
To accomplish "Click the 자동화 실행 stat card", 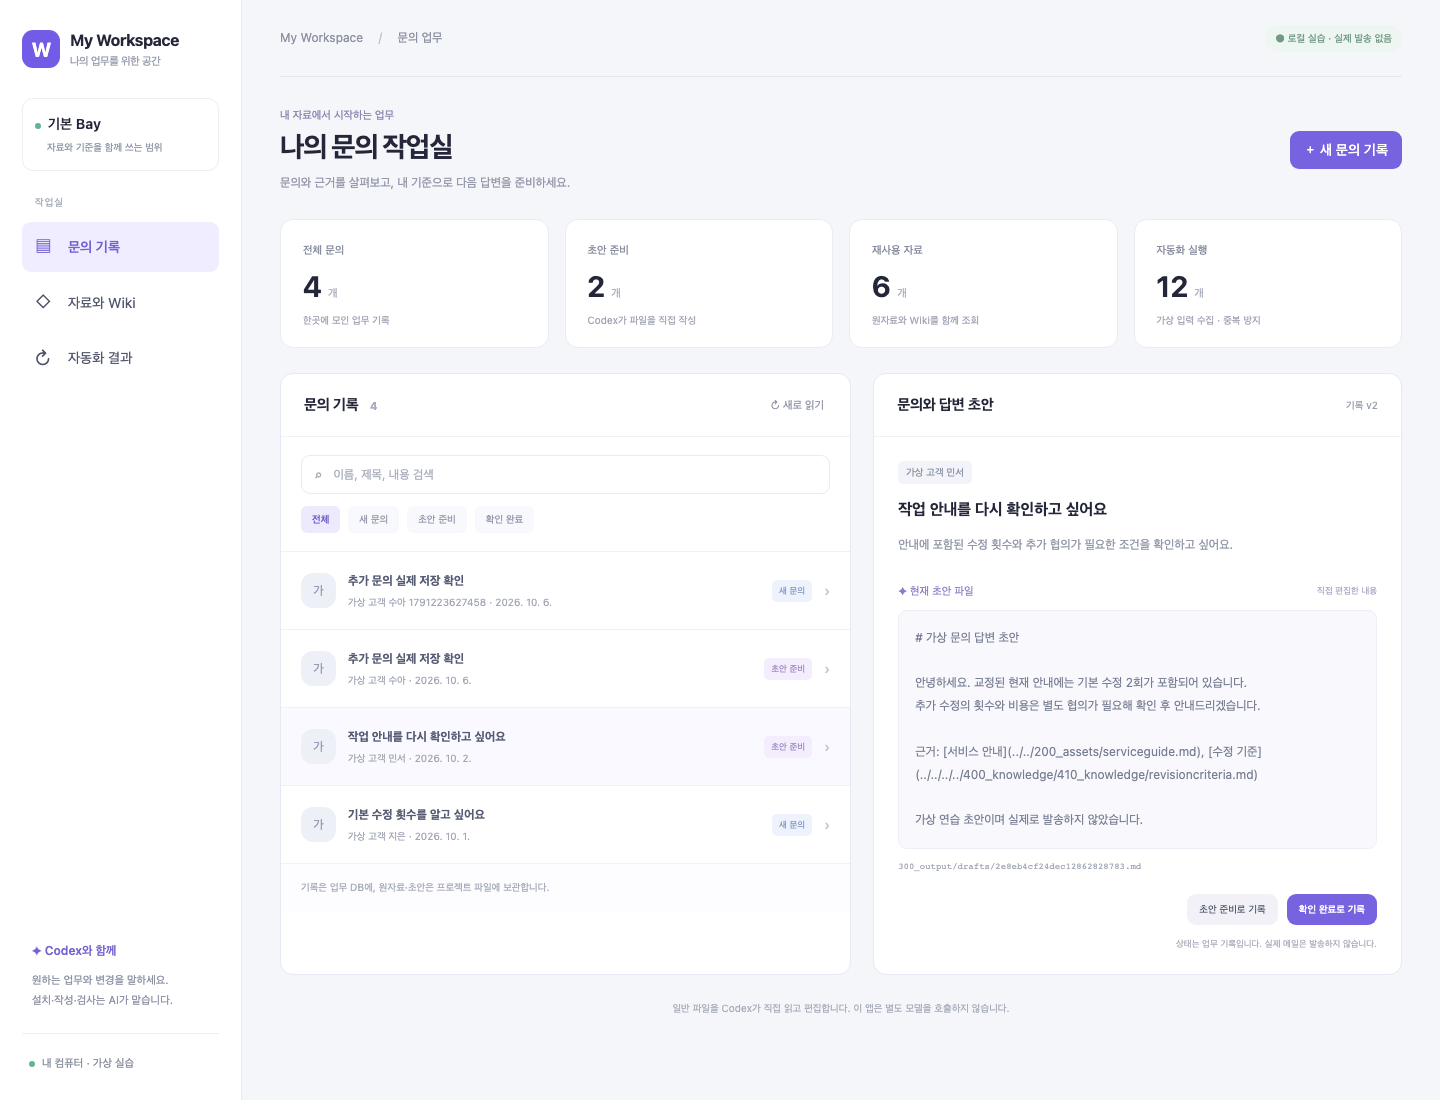I will (1268, 284).
